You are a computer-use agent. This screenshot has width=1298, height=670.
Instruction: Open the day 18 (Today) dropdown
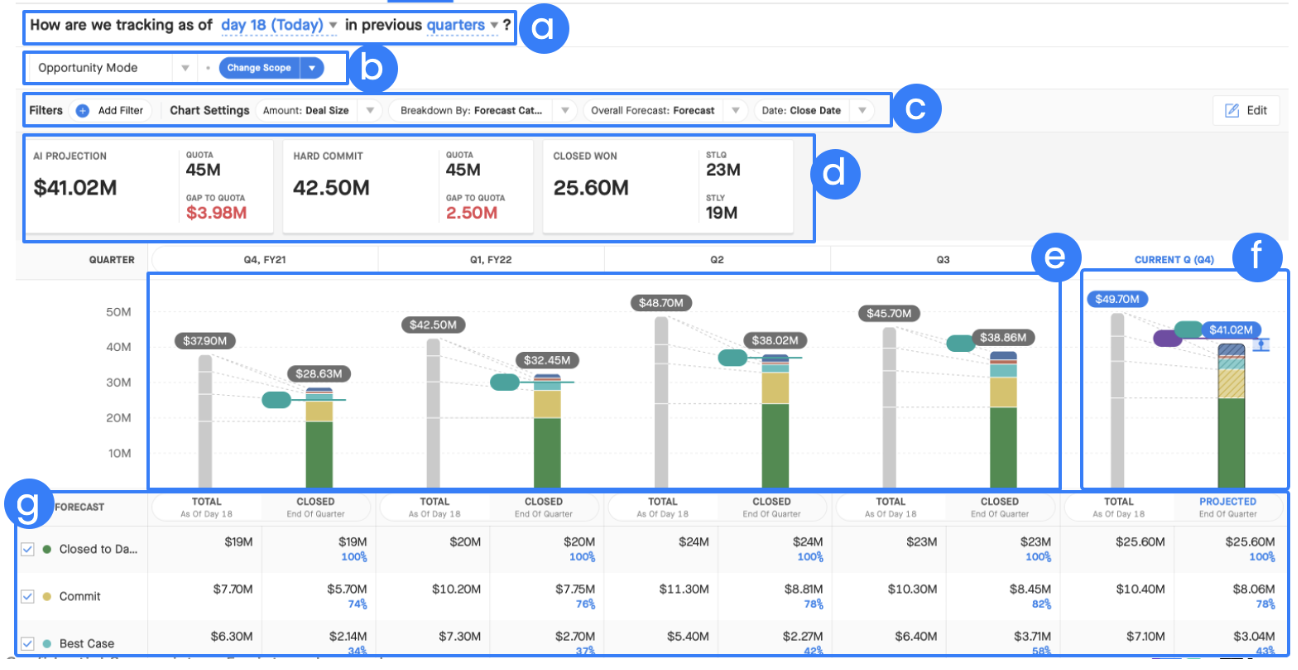279,25
